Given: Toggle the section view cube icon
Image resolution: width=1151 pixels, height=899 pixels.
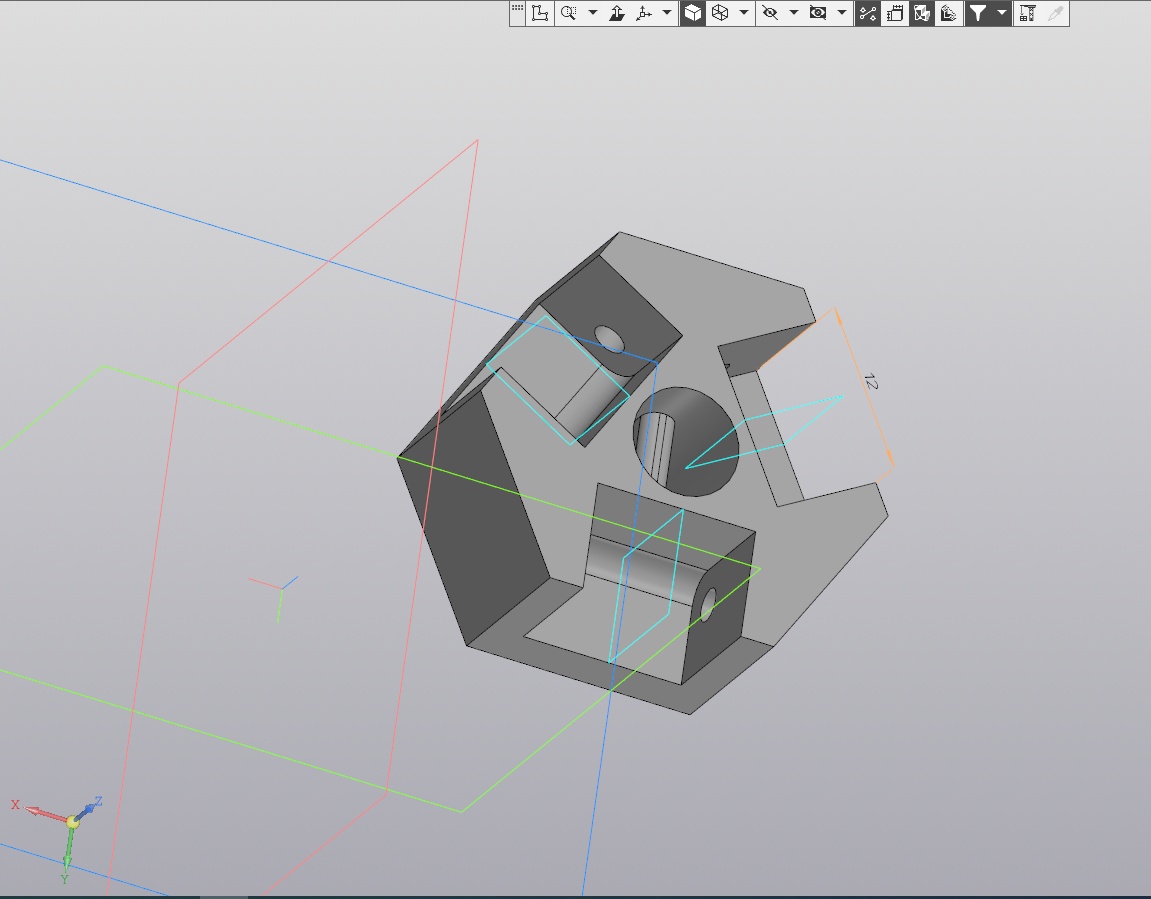Looking at the screenshot, I should tap(922, 13).
